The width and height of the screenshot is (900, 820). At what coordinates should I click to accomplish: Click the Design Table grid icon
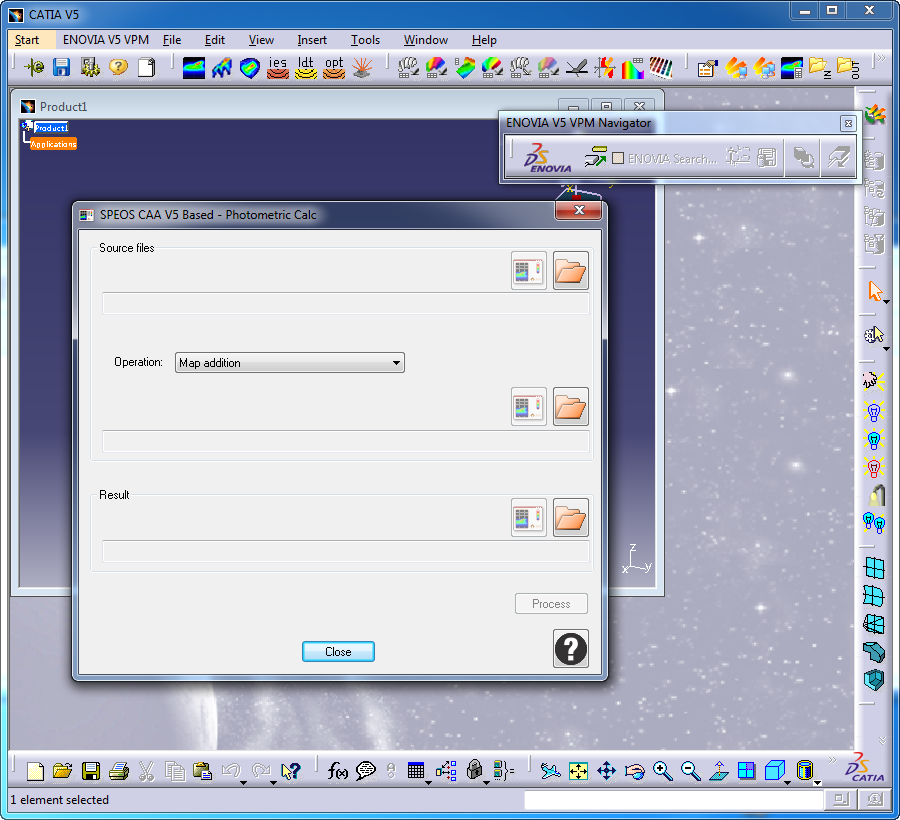416,771
